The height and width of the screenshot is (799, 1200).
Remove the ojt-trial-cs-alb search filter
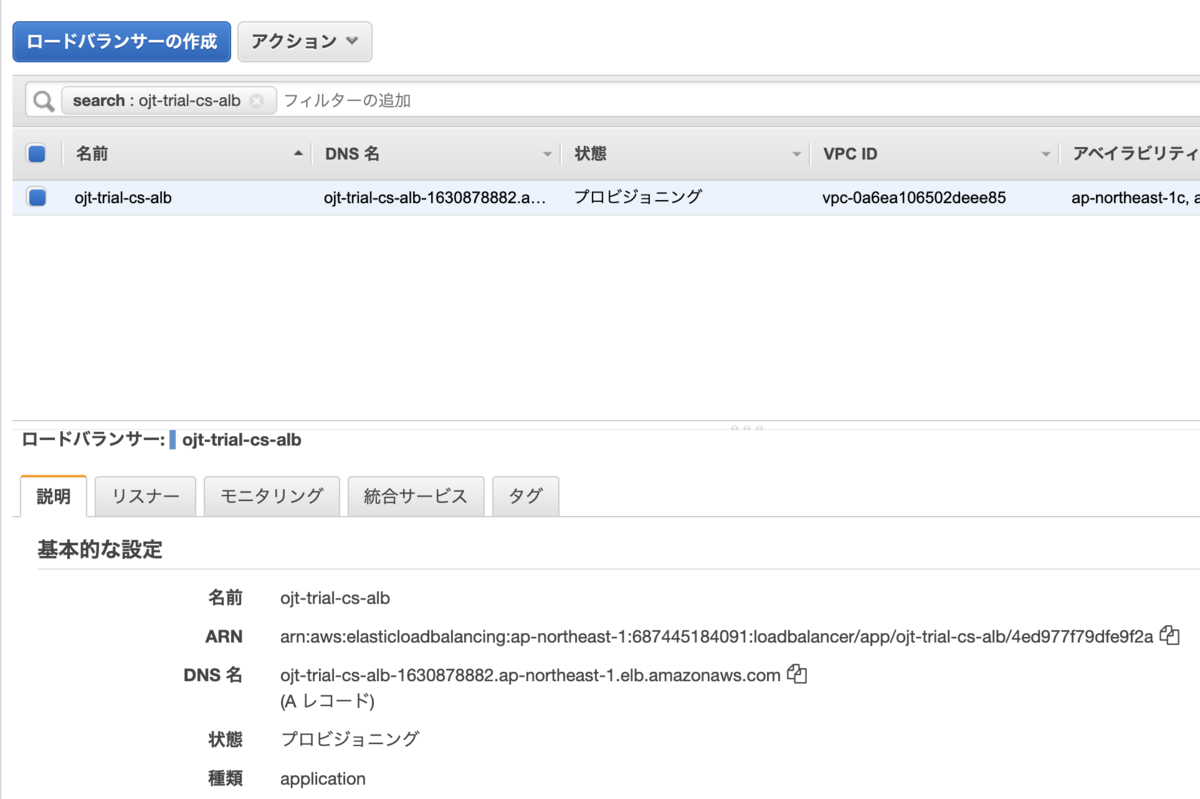click(x=258, y=100)
